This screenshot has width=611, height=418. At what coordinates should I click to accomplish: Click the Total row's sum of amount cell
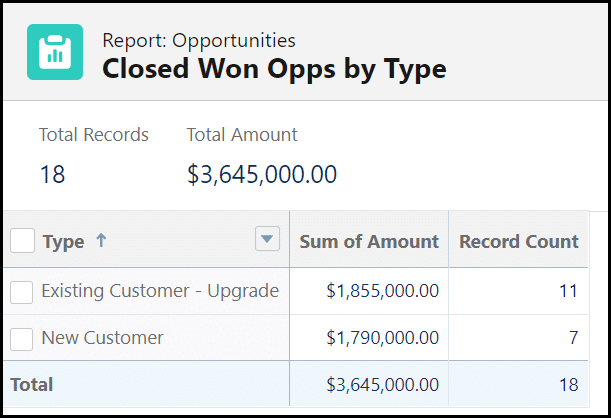(x=383, y=384)
